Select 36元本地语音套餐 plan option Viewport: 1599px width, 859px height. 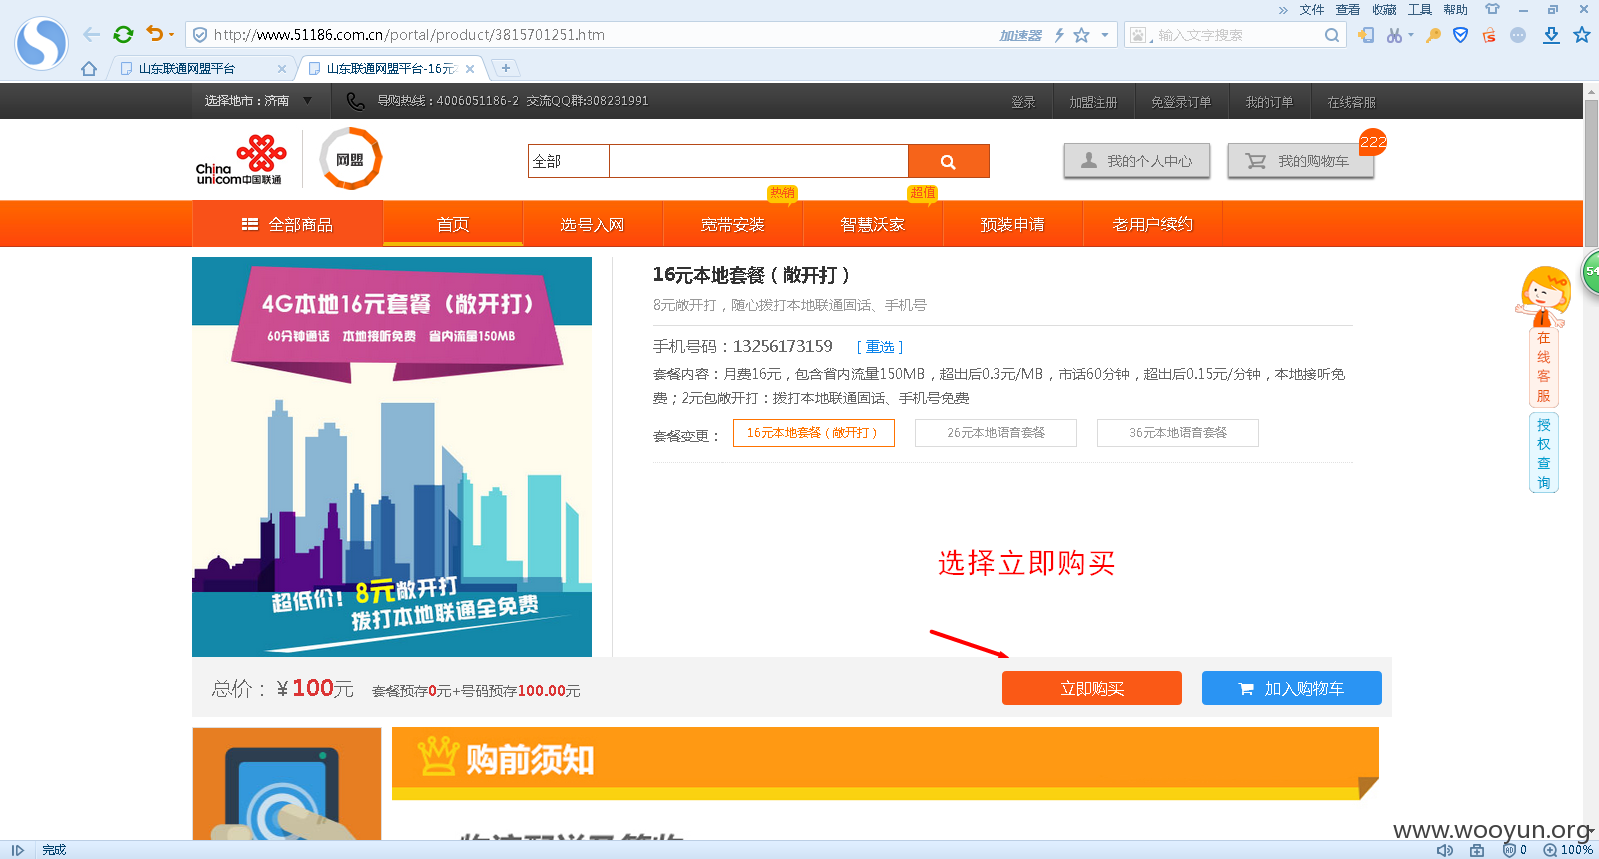1178,433
